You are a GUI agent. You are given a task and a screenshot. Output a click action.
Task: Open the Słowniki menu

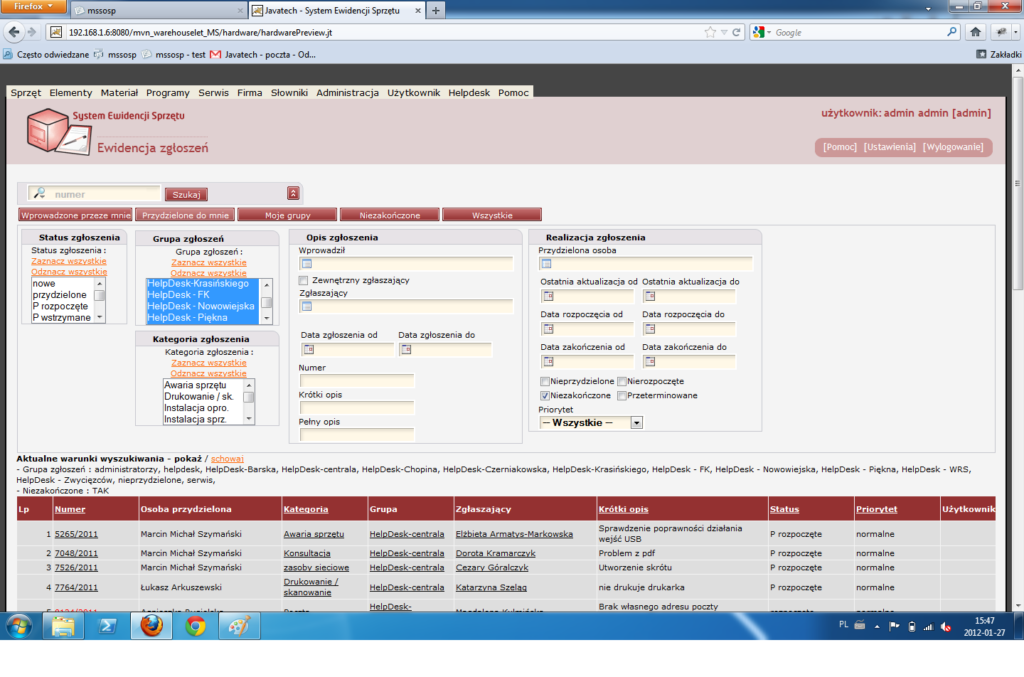pyautogui.click(x=290, y=92)
